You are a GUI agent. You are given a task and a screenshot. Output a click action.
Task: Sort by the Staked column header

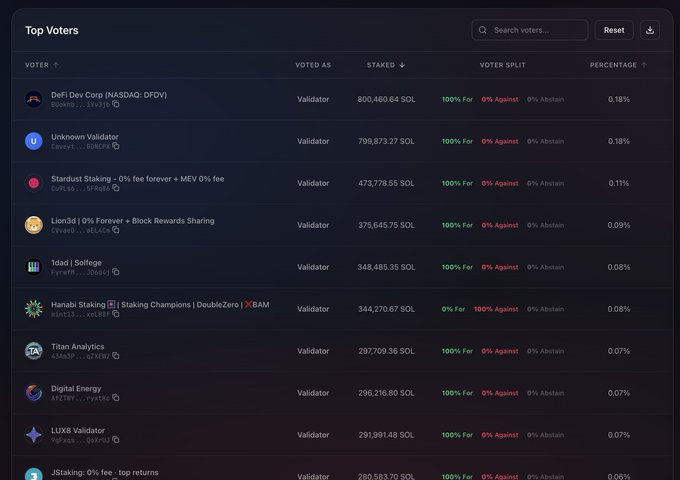click(x=386, y=65)
